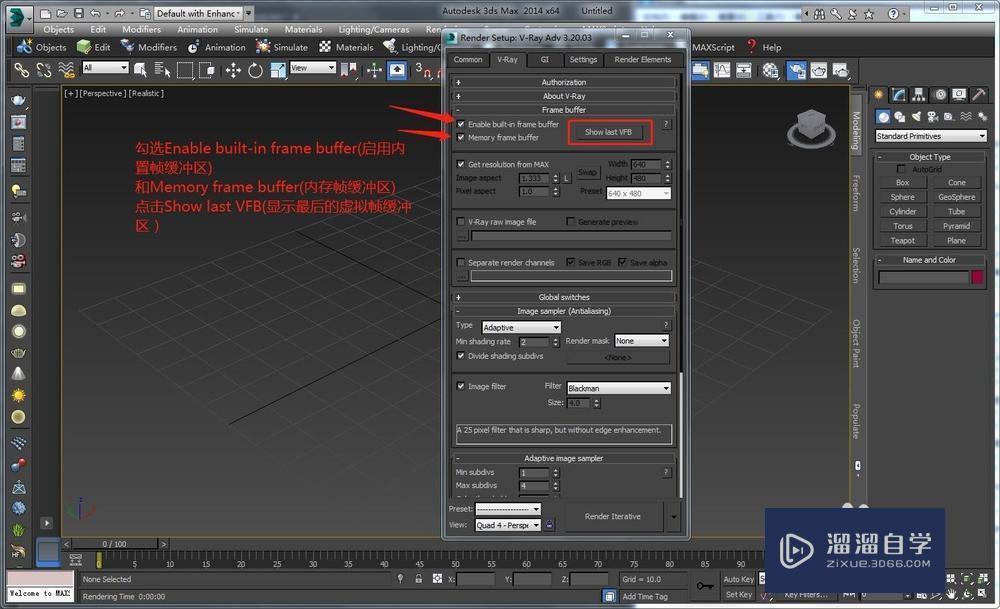Activate the Select and Move tool
The image size is (1000, 609).
233,70
